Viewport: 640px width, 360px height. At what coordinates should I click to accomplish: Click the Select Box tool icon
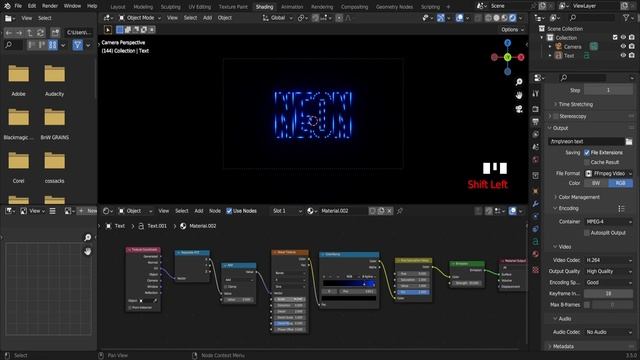(x=108, y=29)
